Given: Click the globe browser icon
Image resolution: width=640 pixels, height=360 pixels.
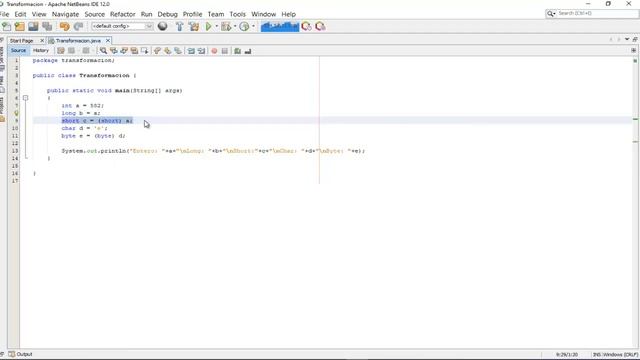Looking at the screenshot, I should (x=162, y=27).
